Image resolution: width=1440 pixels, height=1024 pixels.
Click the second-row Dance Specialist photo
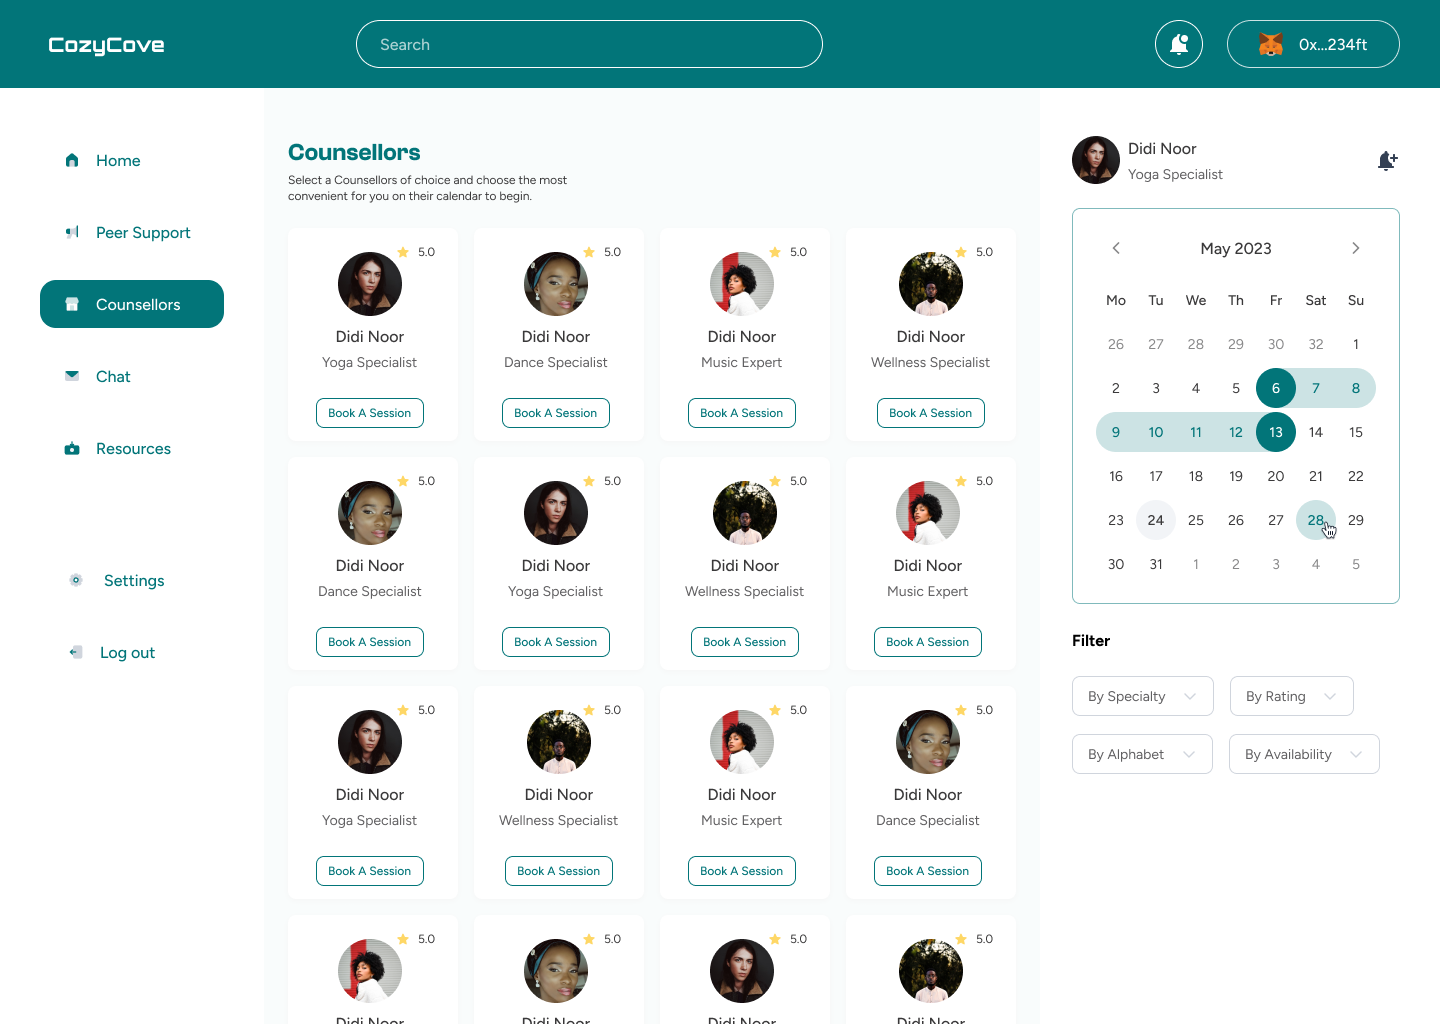pos(370,513)
